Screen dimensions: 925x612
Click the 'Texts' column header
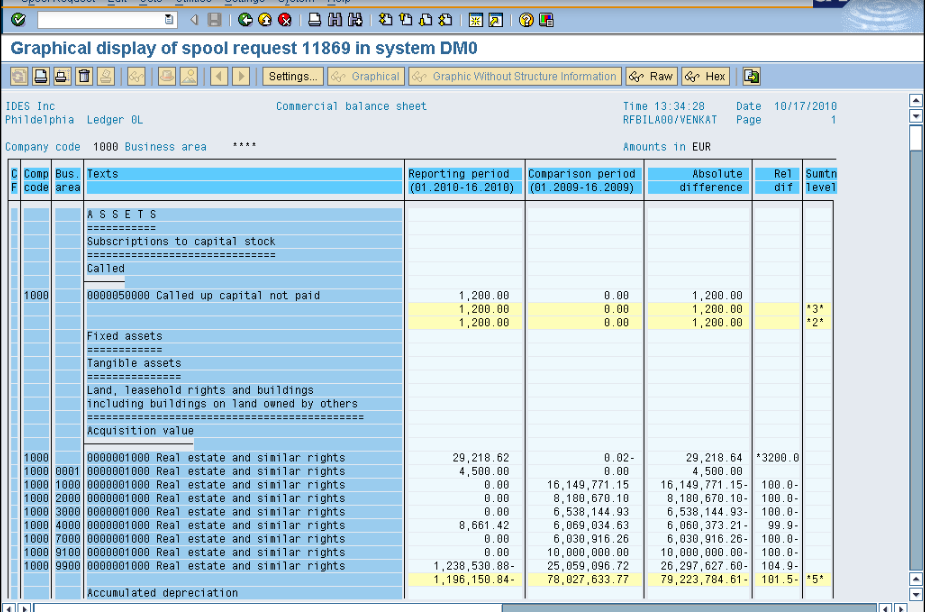[x=244, y=181]
